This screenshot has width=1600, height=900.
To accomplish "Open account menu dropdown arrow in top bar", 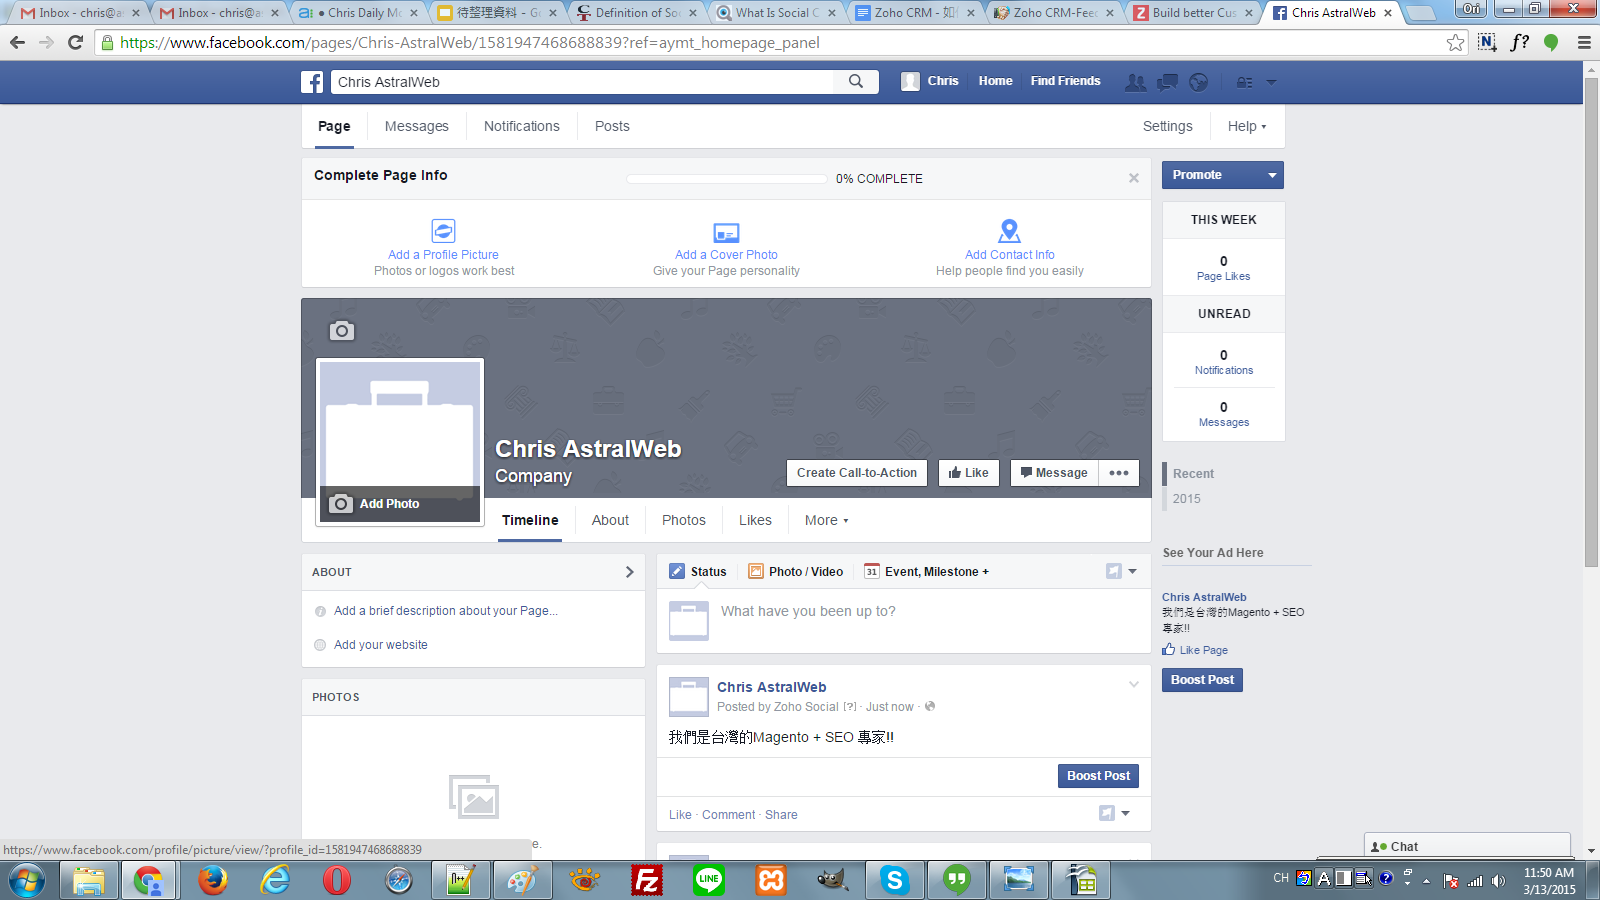I will [1272, 82].
